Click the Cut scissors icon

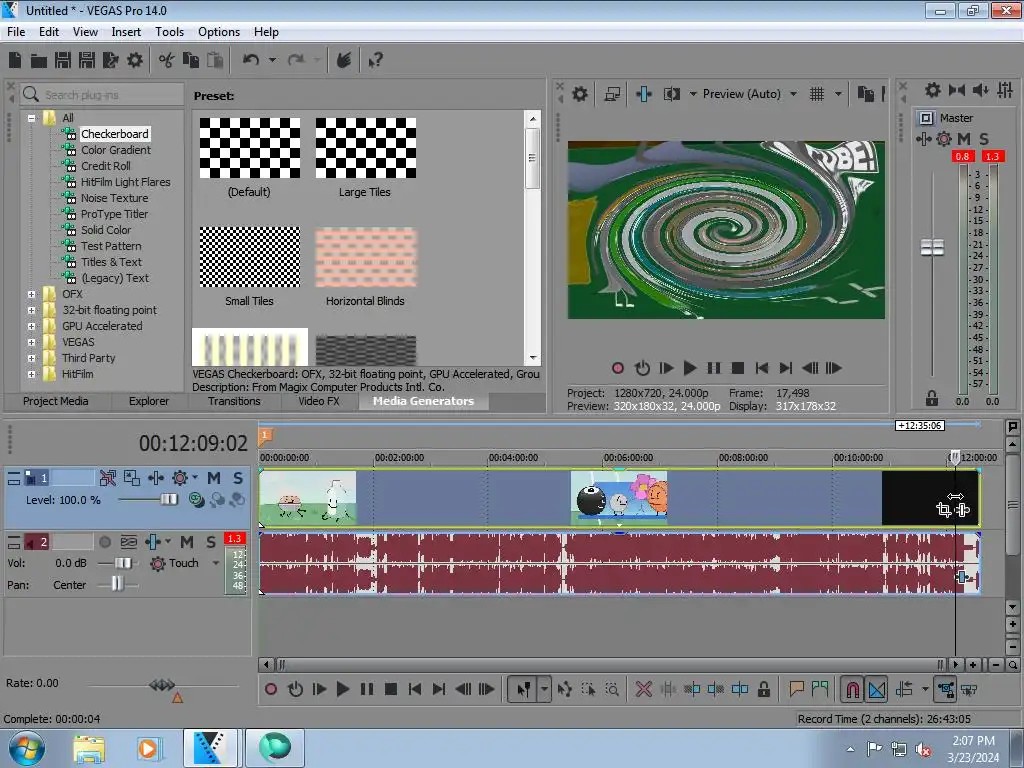pyautogui.click(x=167, y=61)
